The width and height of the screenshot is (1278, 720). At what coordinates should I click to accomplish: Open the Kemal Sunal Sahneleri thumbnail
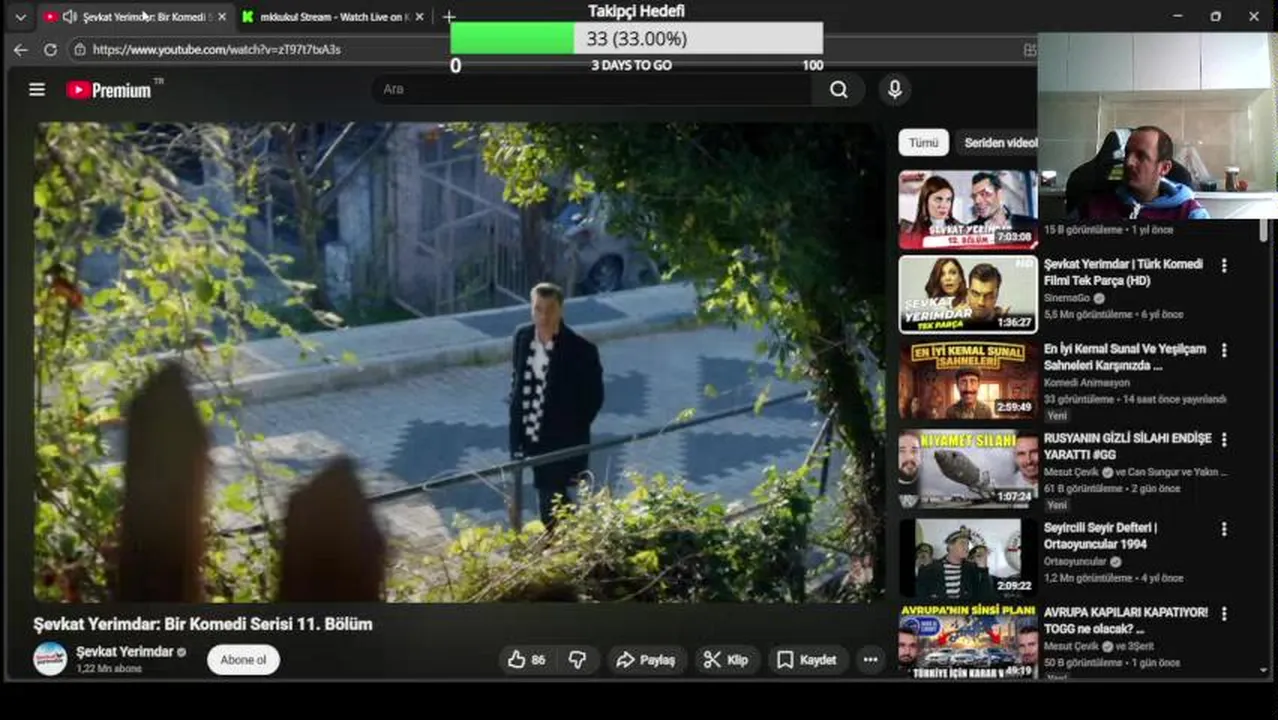(x=967, y=380)
